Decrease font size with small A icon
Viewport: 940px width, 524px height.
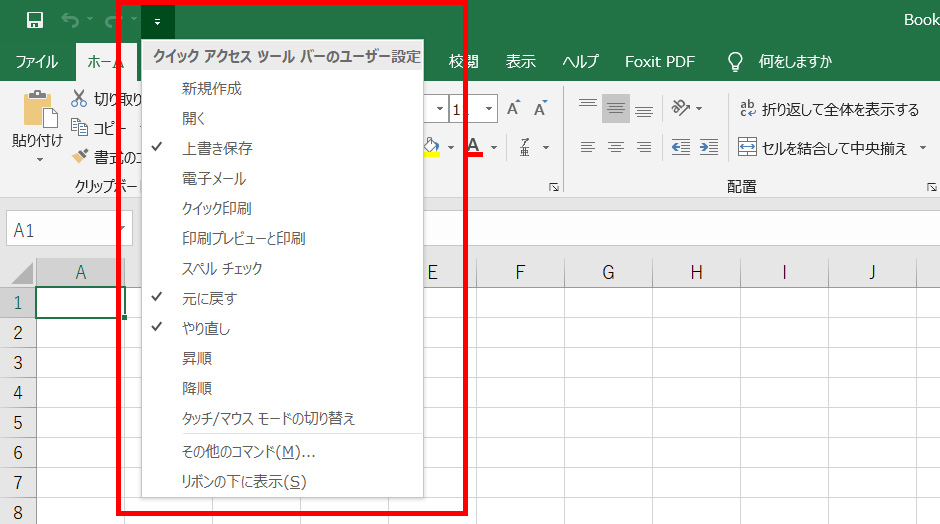[x=541, y=108]
